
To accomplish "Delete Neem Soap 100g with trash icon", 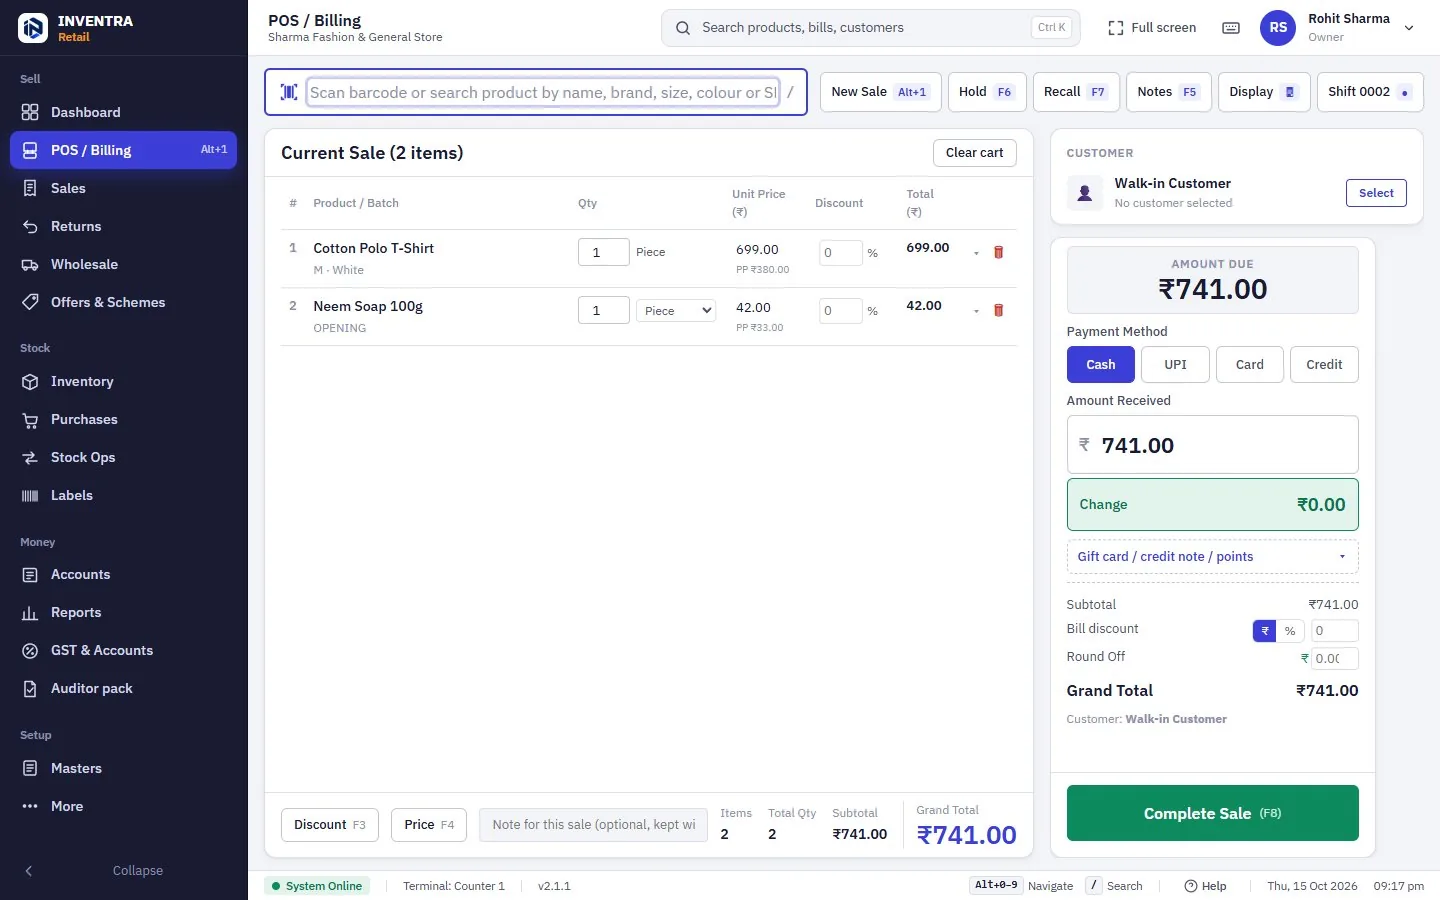I will click(998, 310).
